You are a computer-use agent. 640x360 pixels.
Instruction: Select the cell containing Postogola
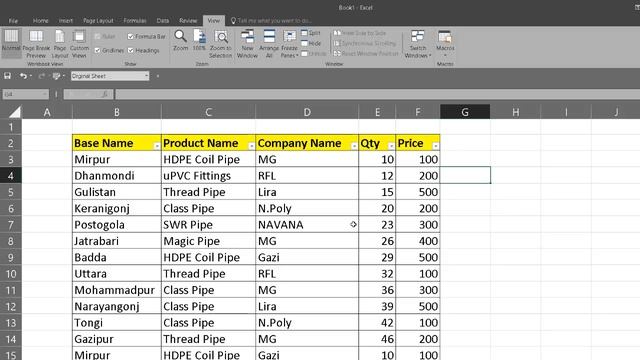pyautogui.click(x=117, y=224)
